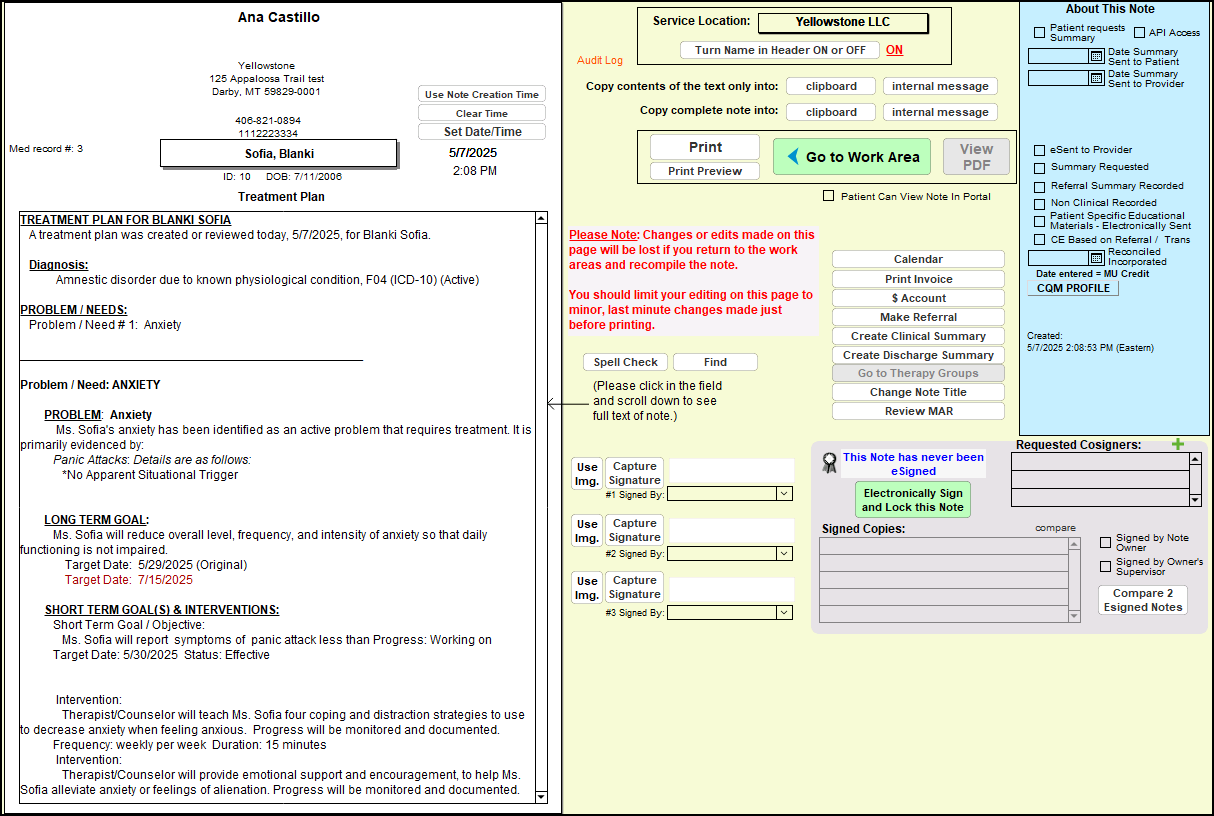
Task: Click the eSign ribbon badge icon
Action: [828, 463]
